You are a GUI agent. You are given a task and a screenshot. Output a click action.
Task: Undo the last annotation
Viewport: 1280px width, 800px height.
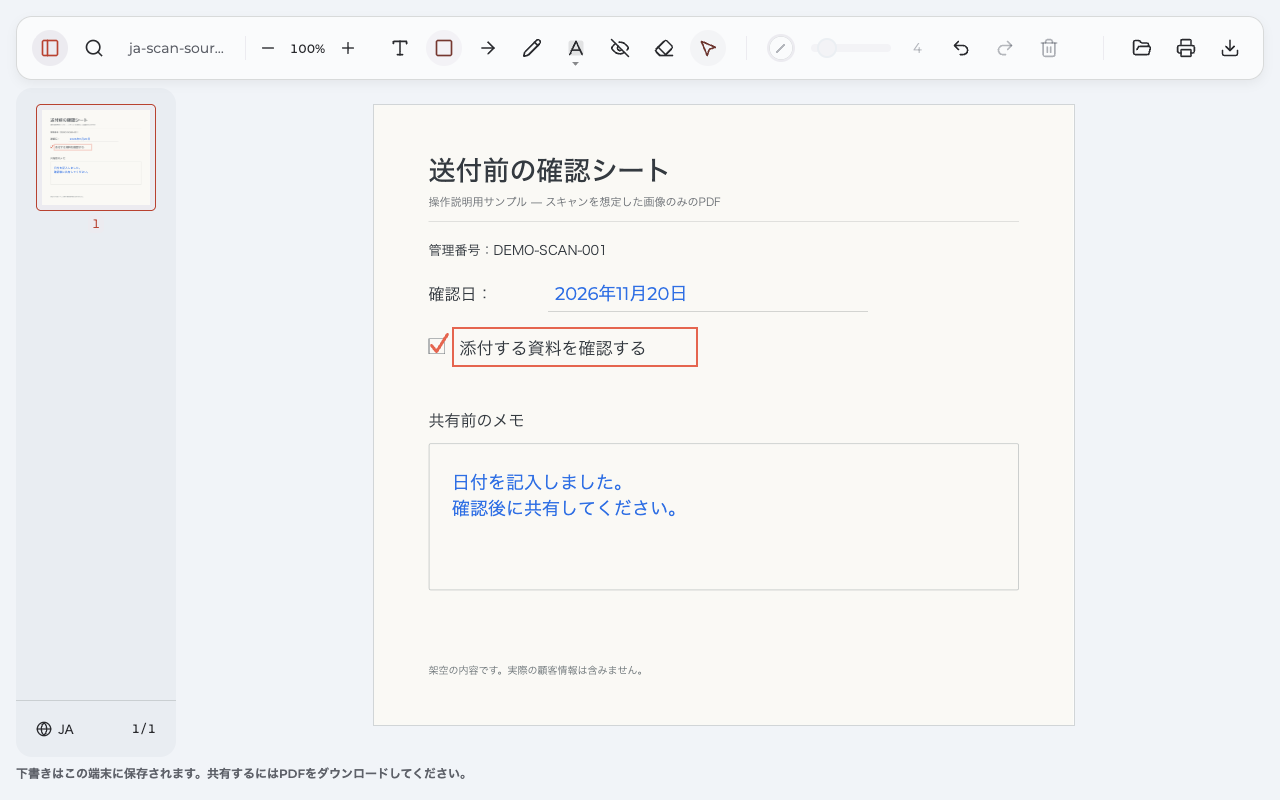tap(961, 48)
